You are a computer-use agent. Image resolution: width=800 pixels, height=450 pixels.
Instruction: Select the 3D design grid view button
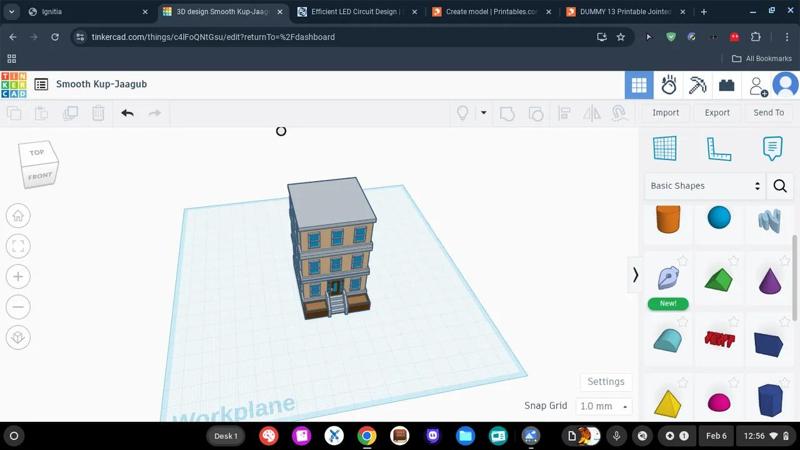tap(639, 85)
